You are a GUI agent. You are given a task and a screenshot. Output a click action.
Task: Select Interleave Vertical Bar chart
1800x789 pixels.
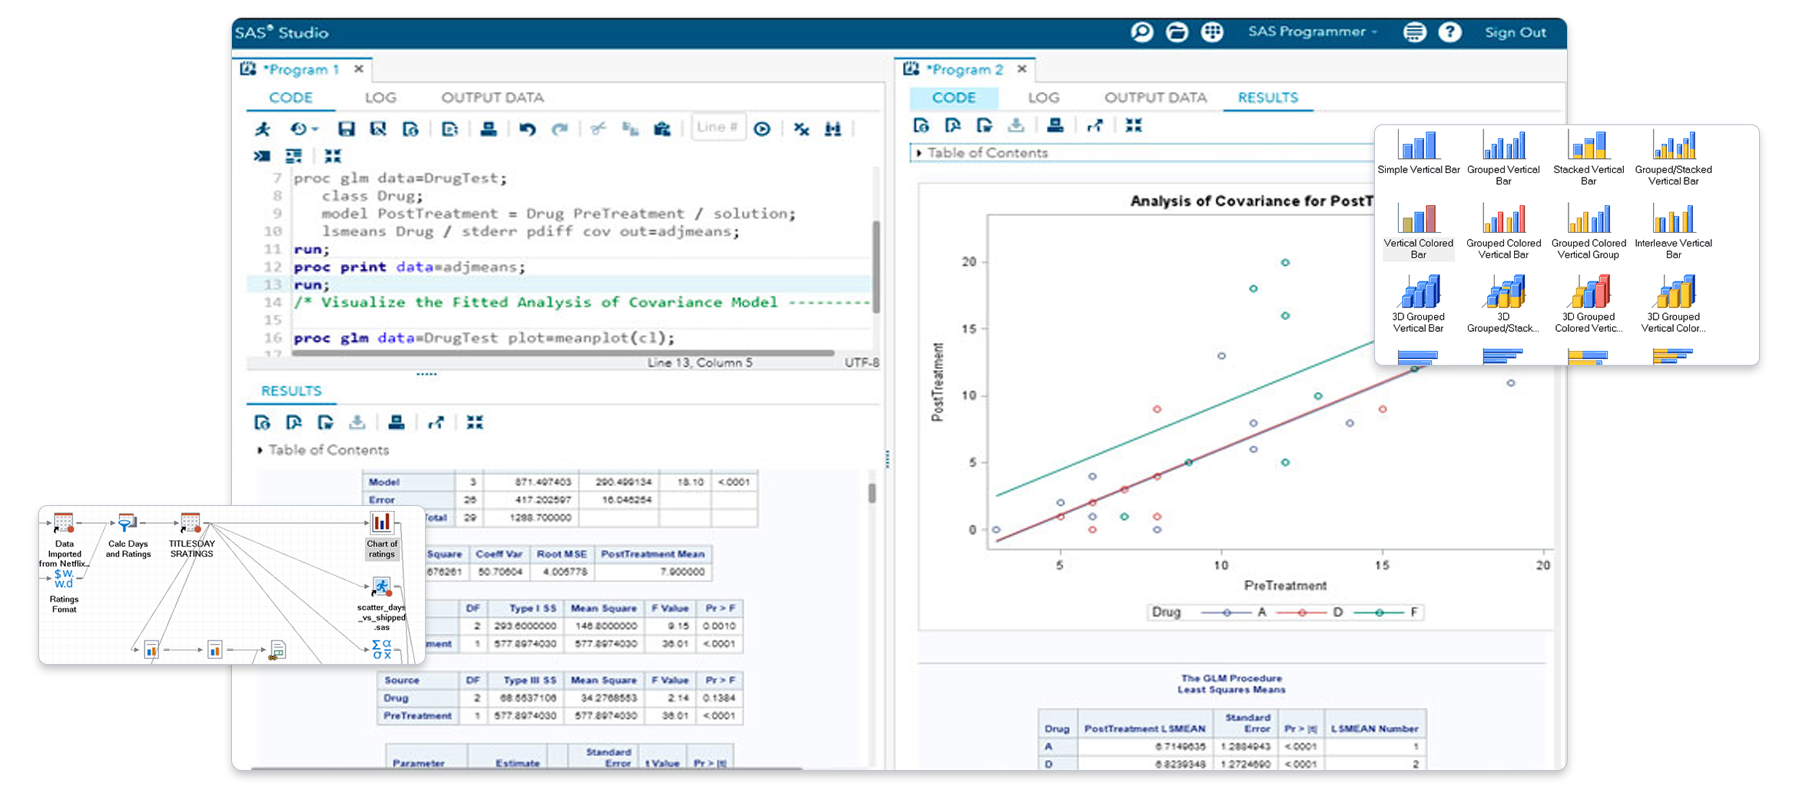point(1673,232)
